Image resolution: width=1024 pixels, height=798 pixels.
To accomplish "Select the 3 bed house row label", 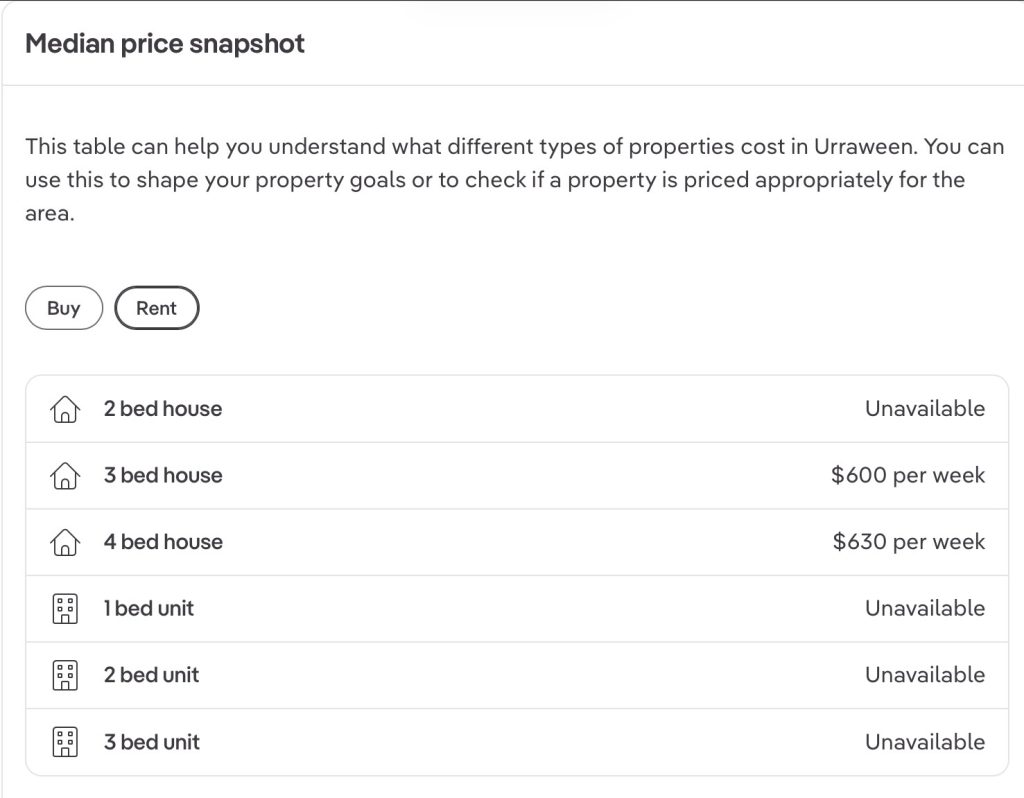I will click(x=163, y=475).
